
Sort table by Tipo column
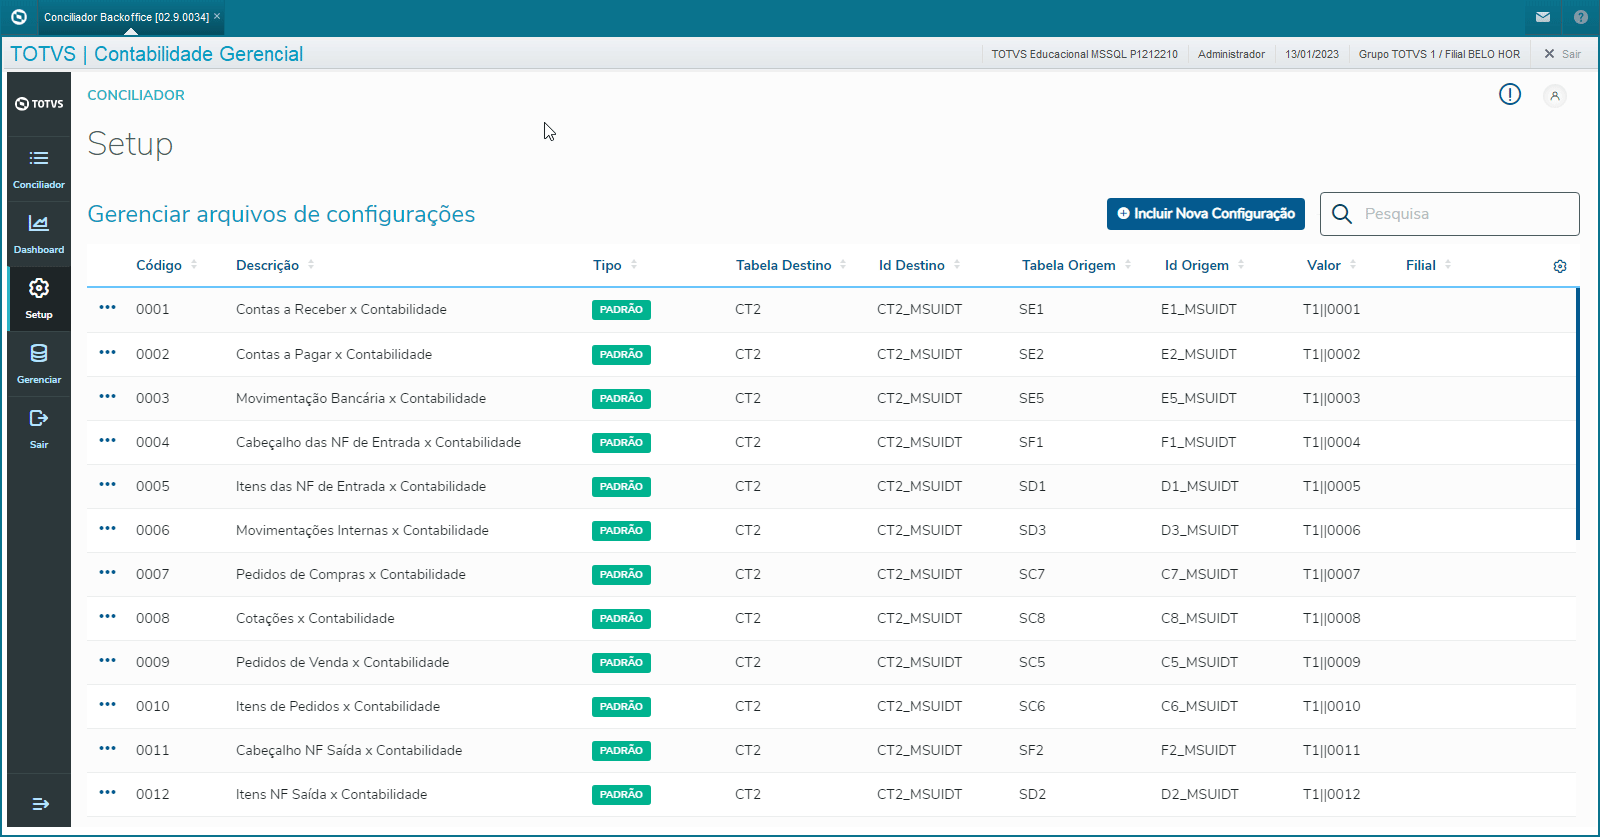pyautogui.click(x=615, y=265)
